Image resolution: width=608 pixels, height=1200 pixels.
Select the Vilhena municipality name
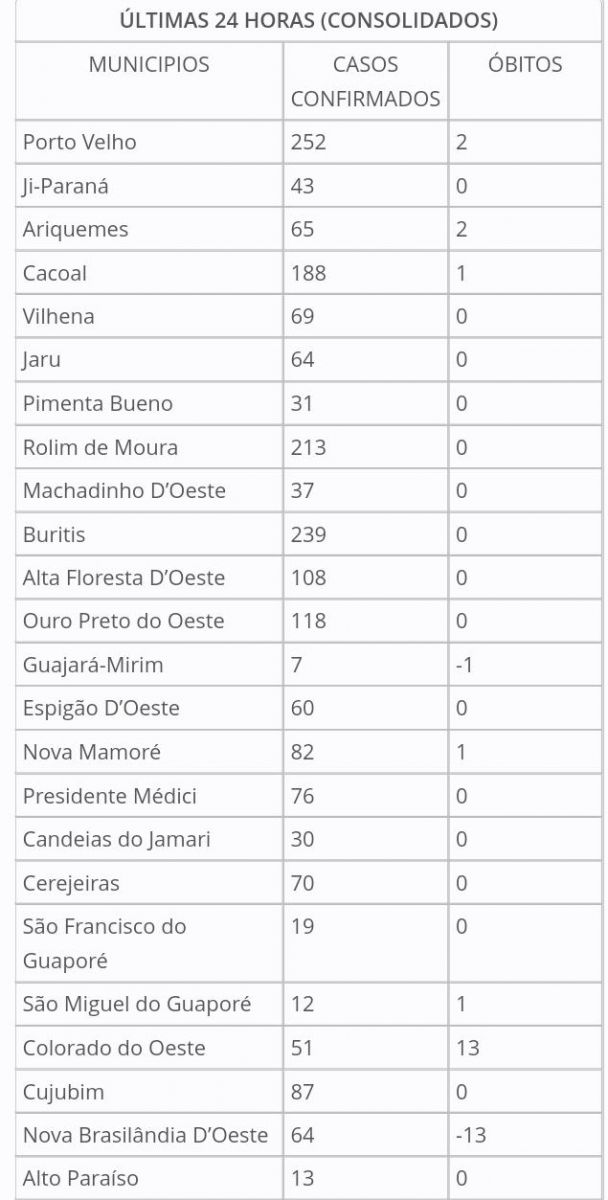[x=59, y=316]
